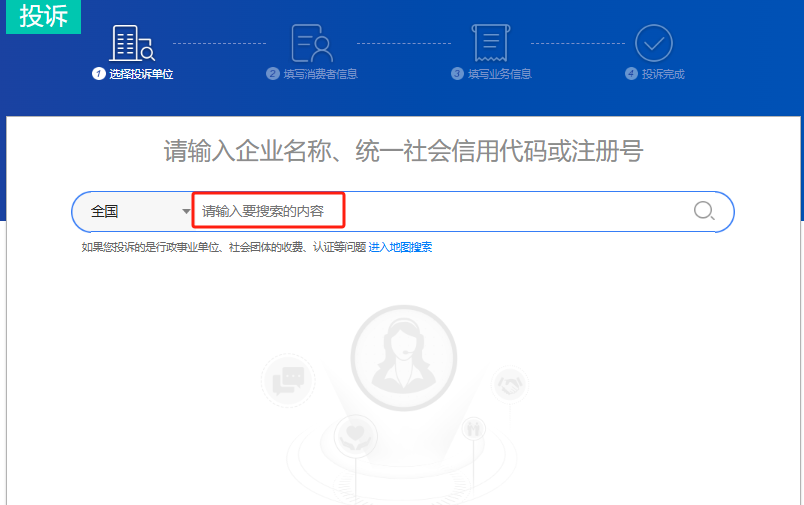This screenshot has width=804, height=505.
Task: Click the customer service agent illustration
Action: pos(404,358)
